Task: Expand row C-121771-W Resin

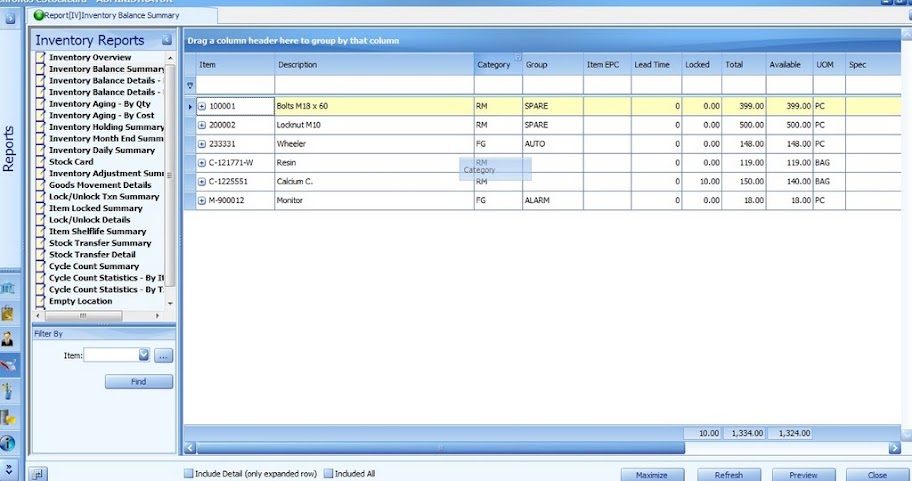Action: (202, 163)
